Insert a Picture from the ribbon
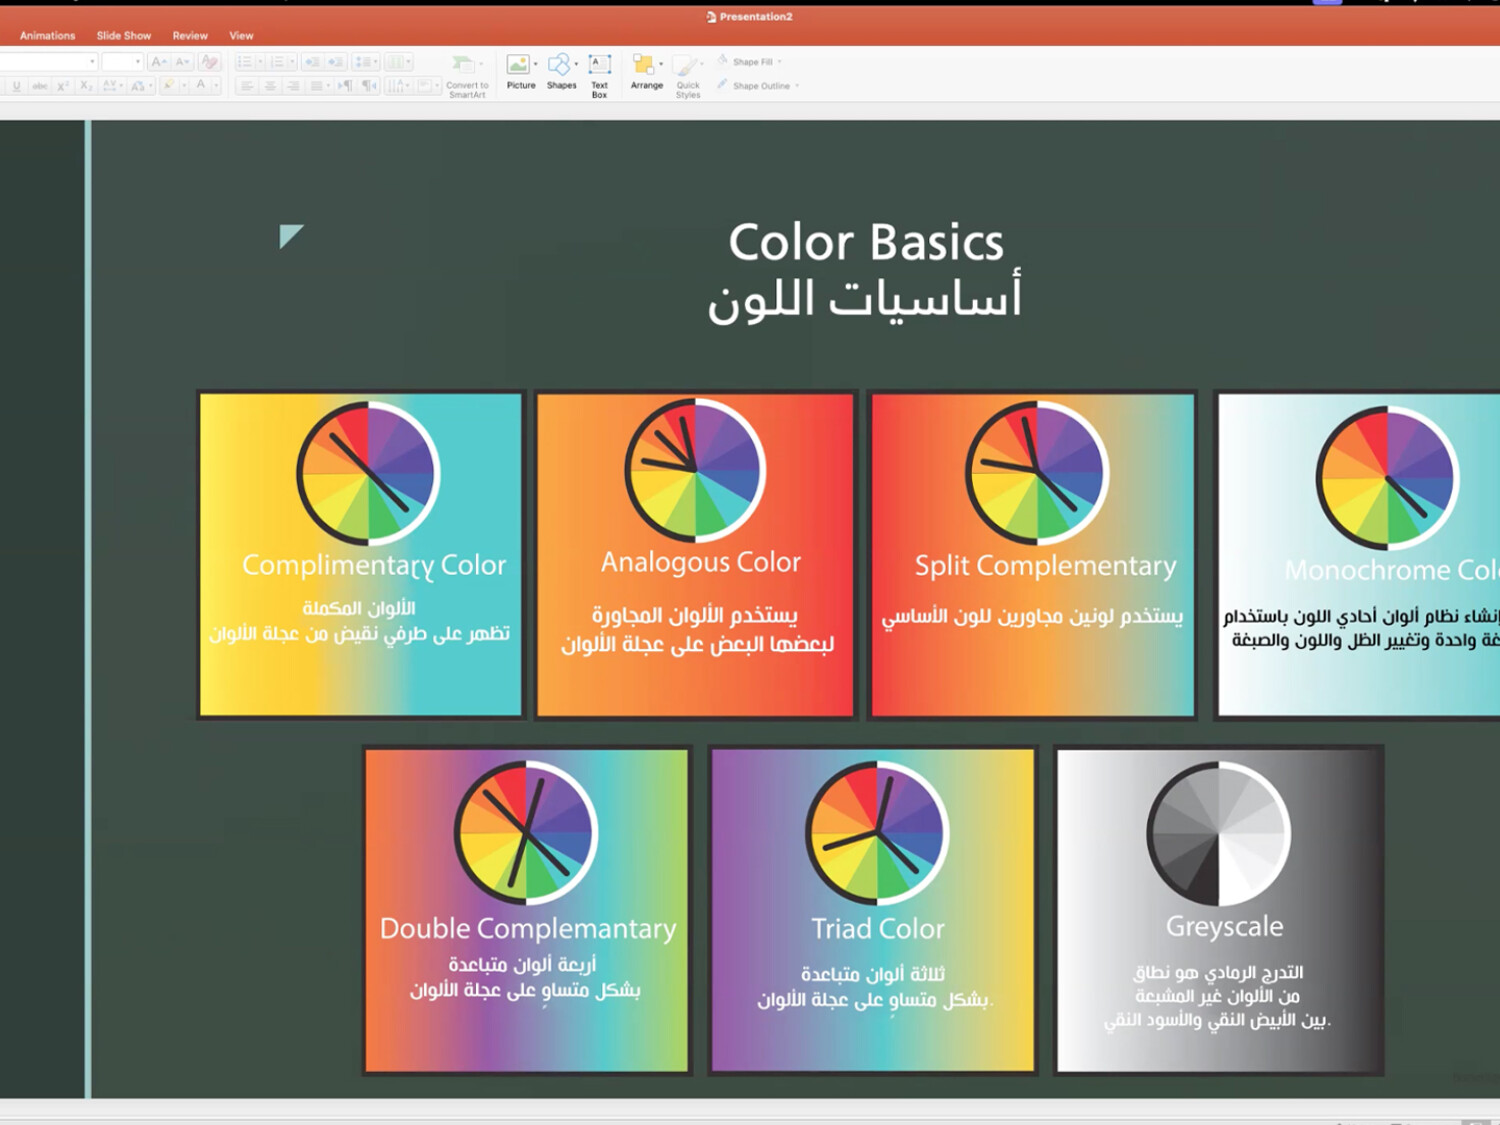The width and height of the screenshot is (1500, 1125). (x=520, y=71)
